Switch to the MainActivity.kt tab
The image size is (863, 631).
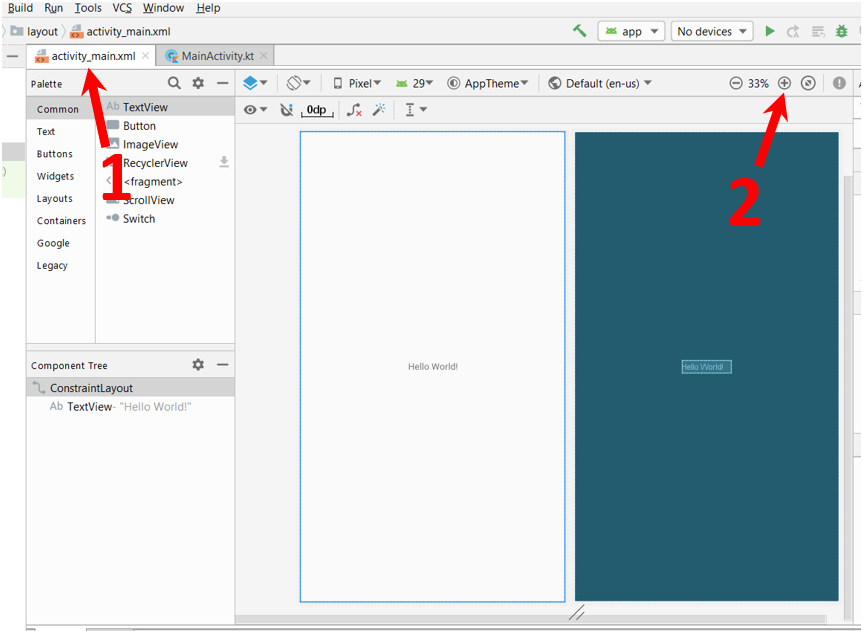click(217, 56)
